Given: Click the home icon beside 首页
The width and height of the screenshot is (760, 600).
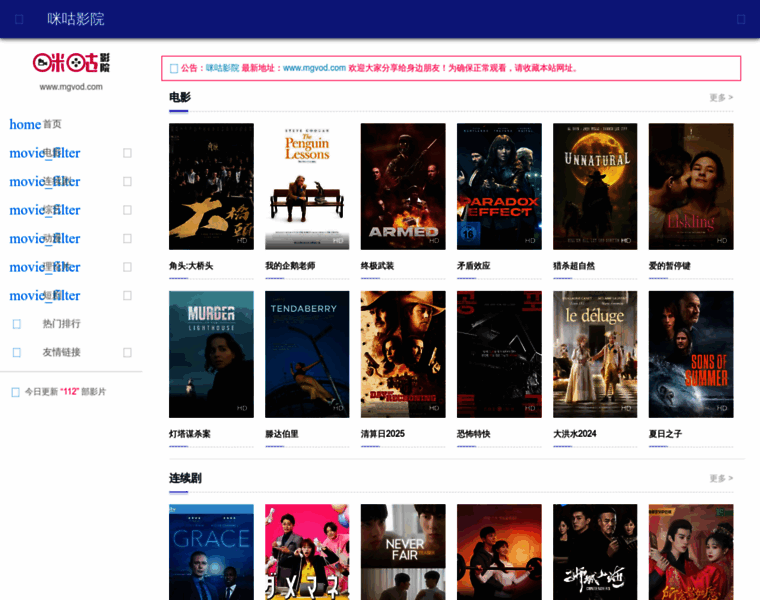Looking at the screenshot, I should click(25, 124).
